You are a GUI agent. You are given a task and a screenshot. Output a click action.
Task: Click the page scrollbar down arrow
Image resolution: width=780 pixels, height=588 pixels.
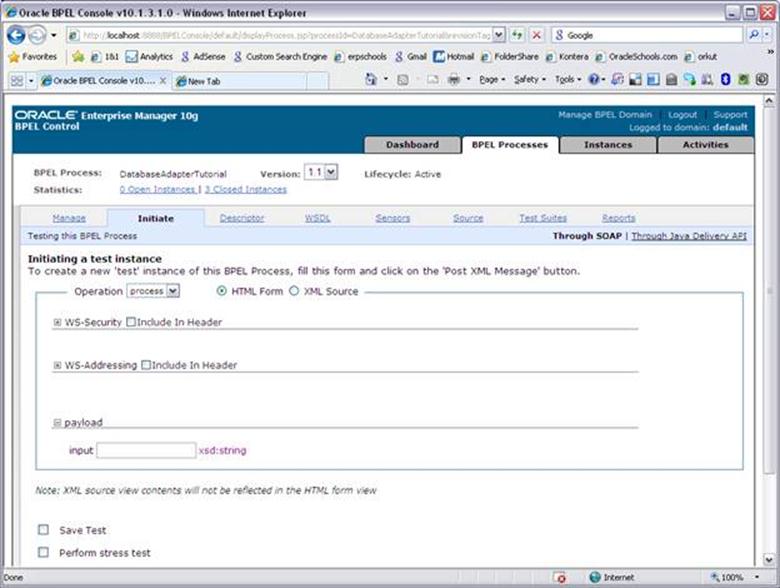[x=769, y=560]
